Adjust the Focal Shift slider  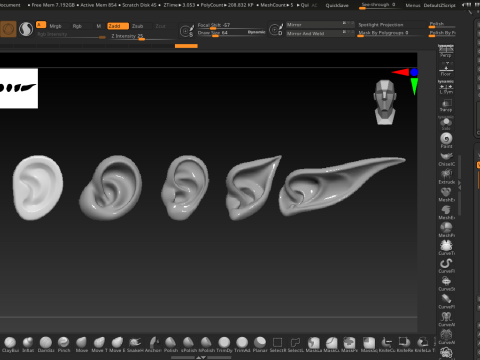tap(231, 25)
